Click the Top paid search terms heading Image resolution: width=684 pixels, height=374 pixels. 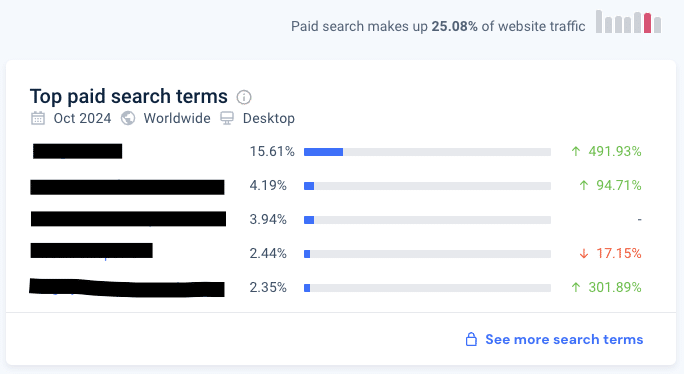coord(129,96)
